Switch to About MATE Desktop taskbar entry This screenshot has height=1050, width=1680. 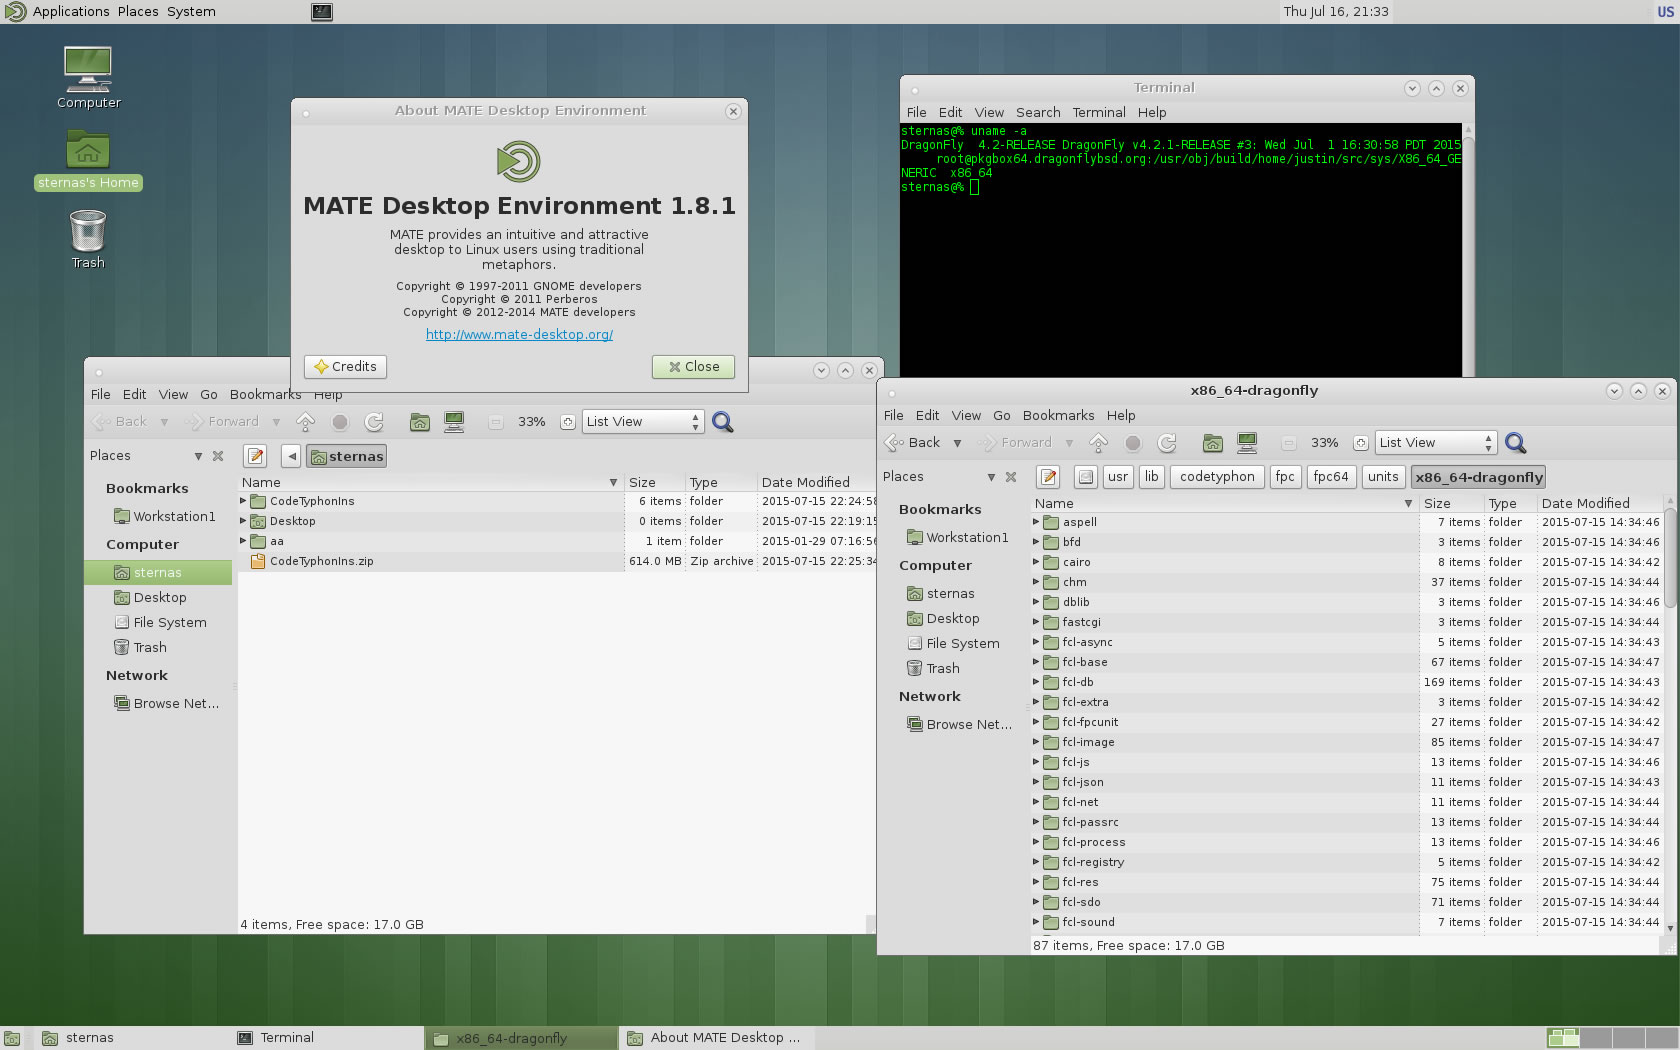coord(715,1038)
